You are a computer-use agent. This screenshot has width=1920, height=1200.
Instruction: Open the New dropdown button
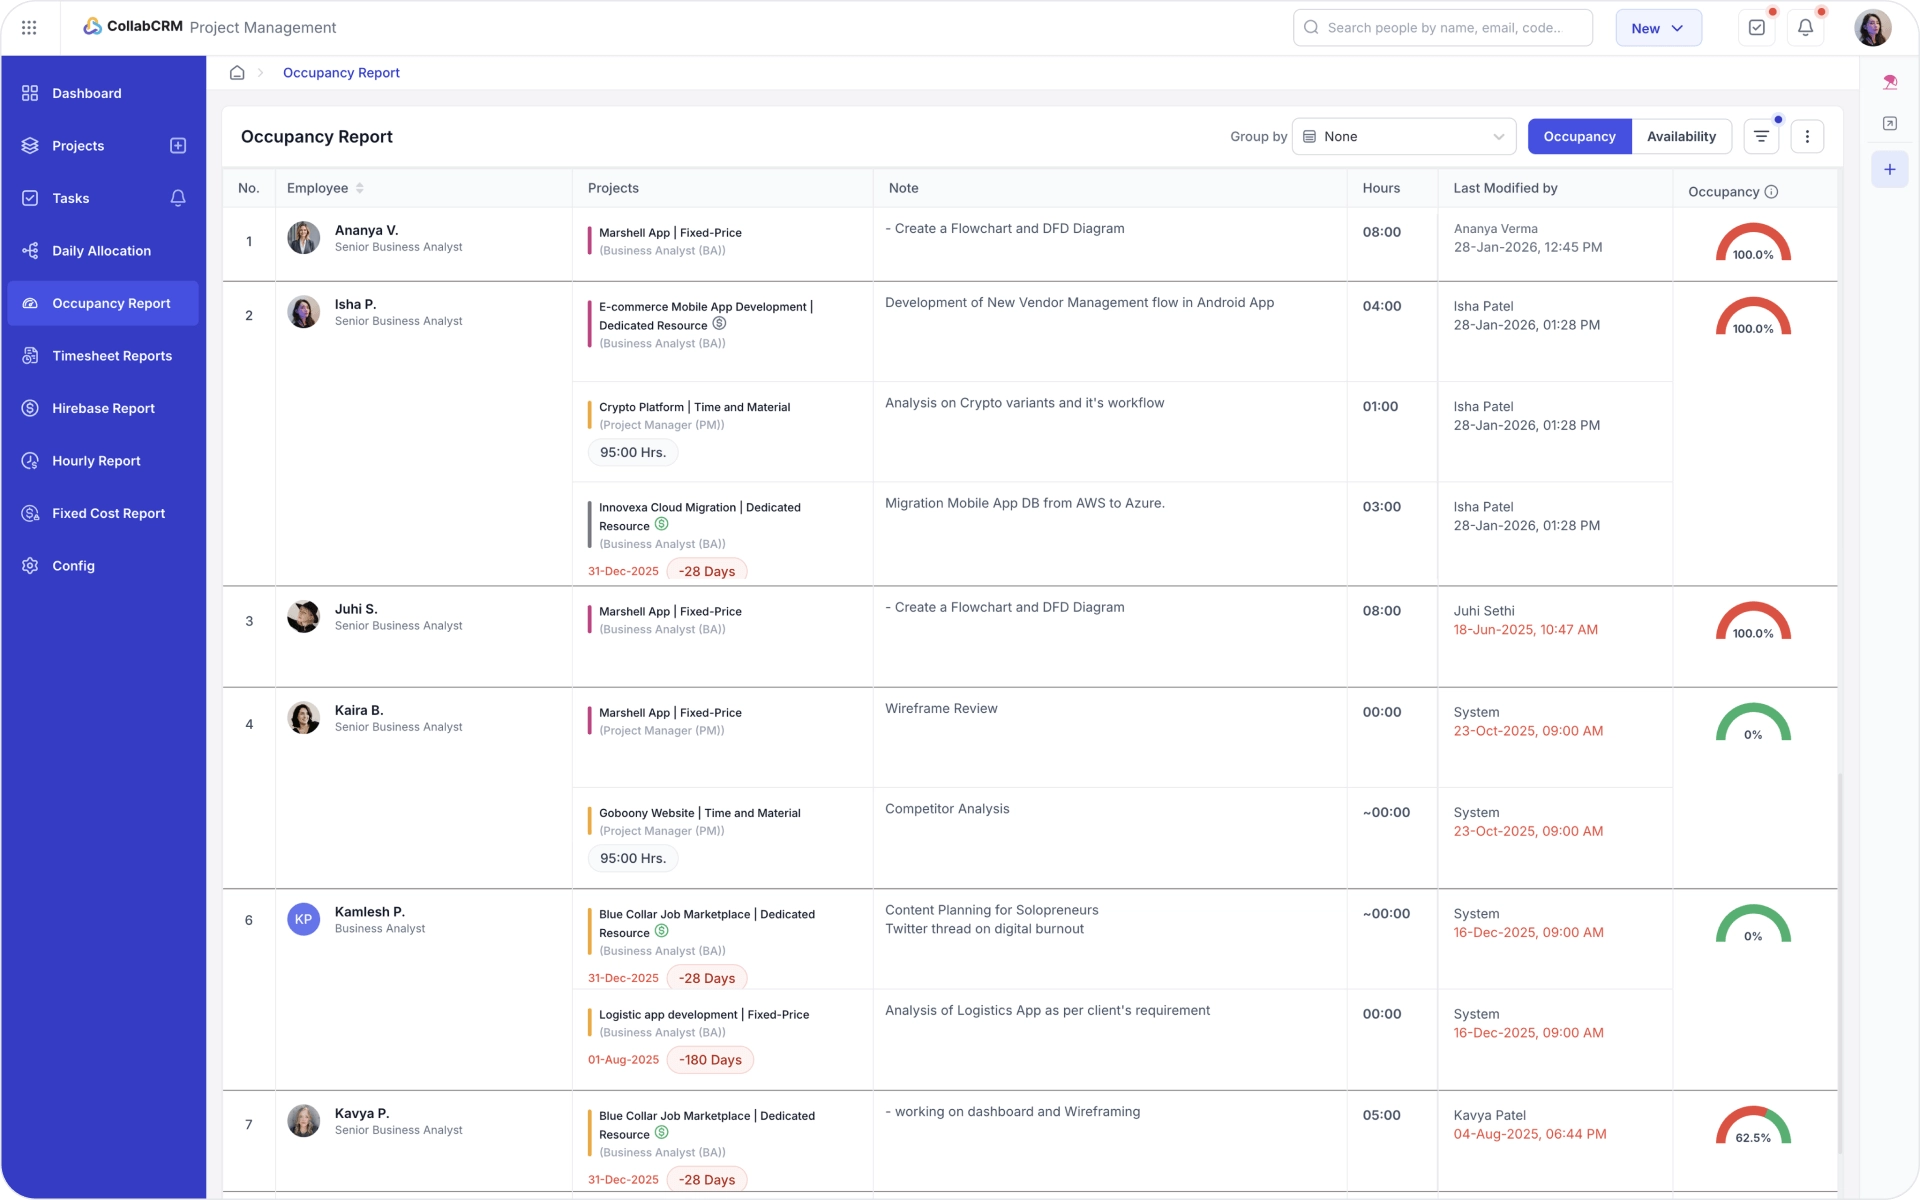pyautogui.click(x=1658, y=28)
